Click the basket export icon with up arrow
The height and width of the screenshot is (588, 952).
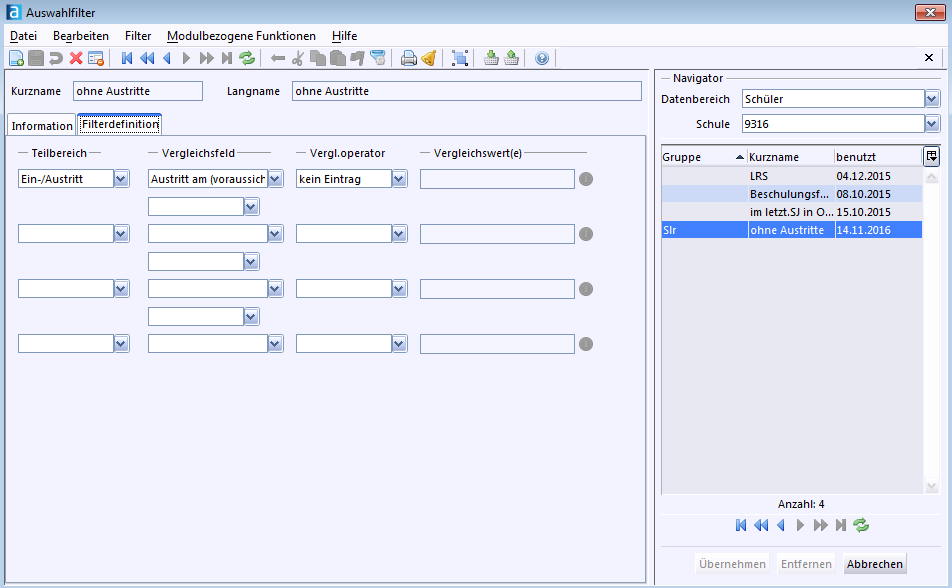(511, 58)
